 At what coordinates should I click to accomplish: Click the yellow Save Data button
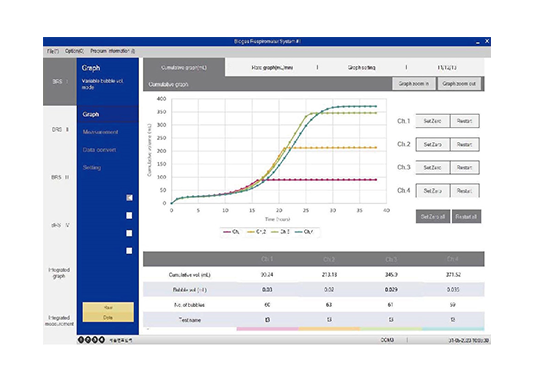coord(108,312)
